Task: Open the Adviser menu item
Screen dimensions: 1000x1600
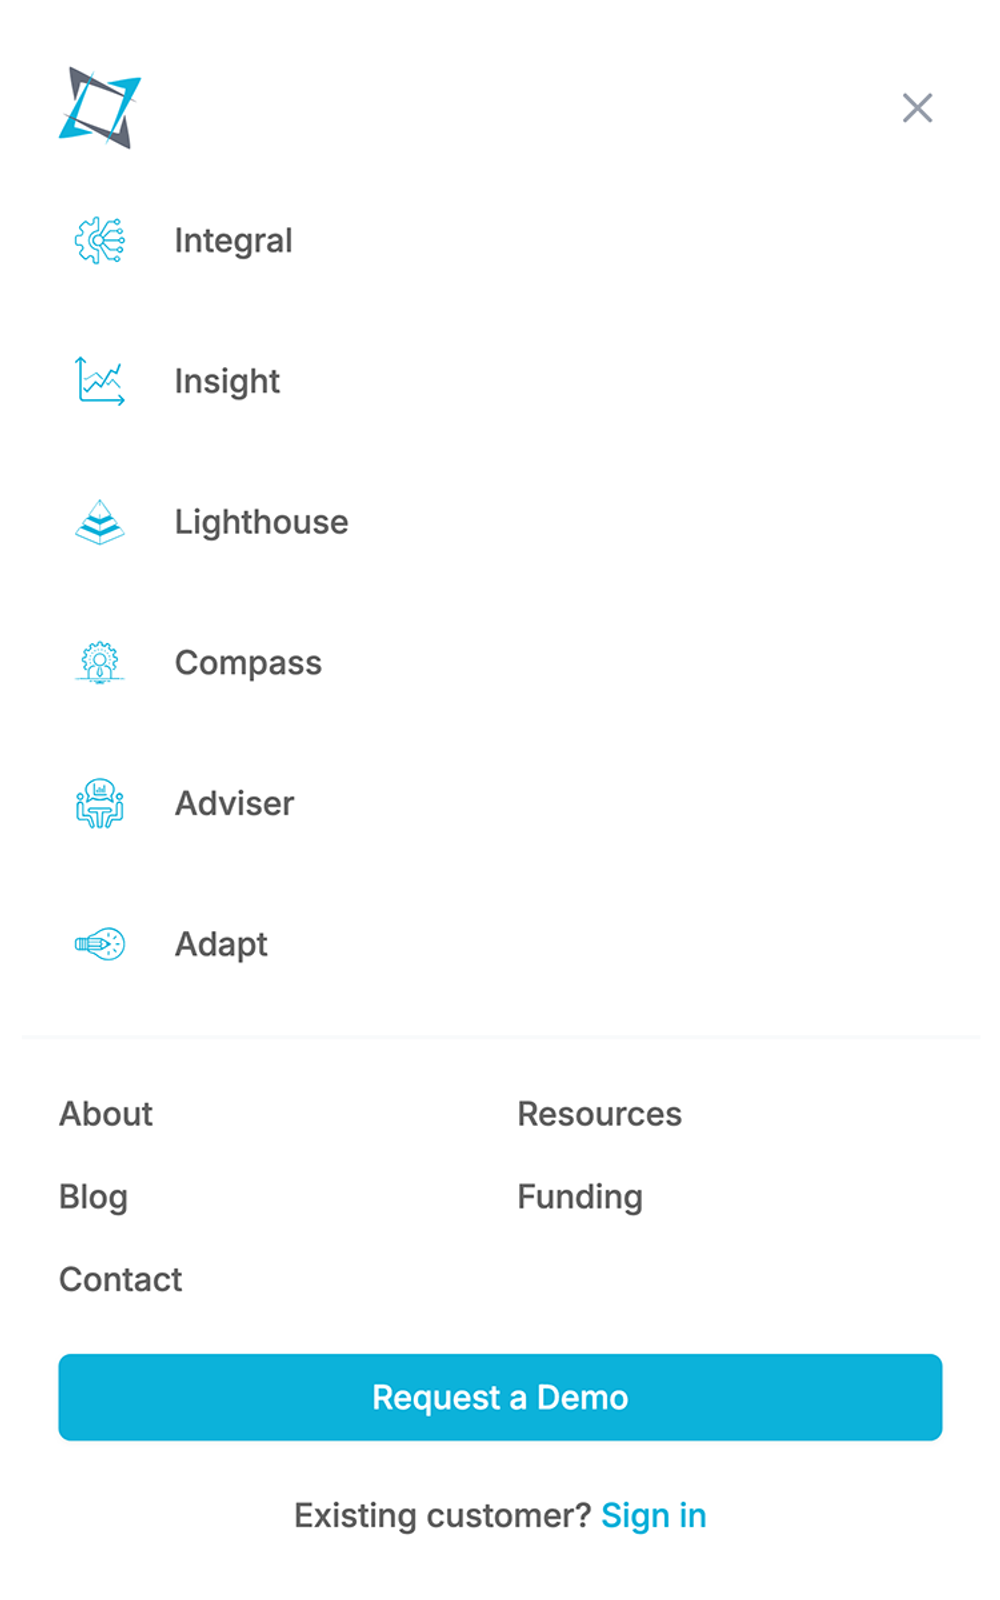Action: 234,803
